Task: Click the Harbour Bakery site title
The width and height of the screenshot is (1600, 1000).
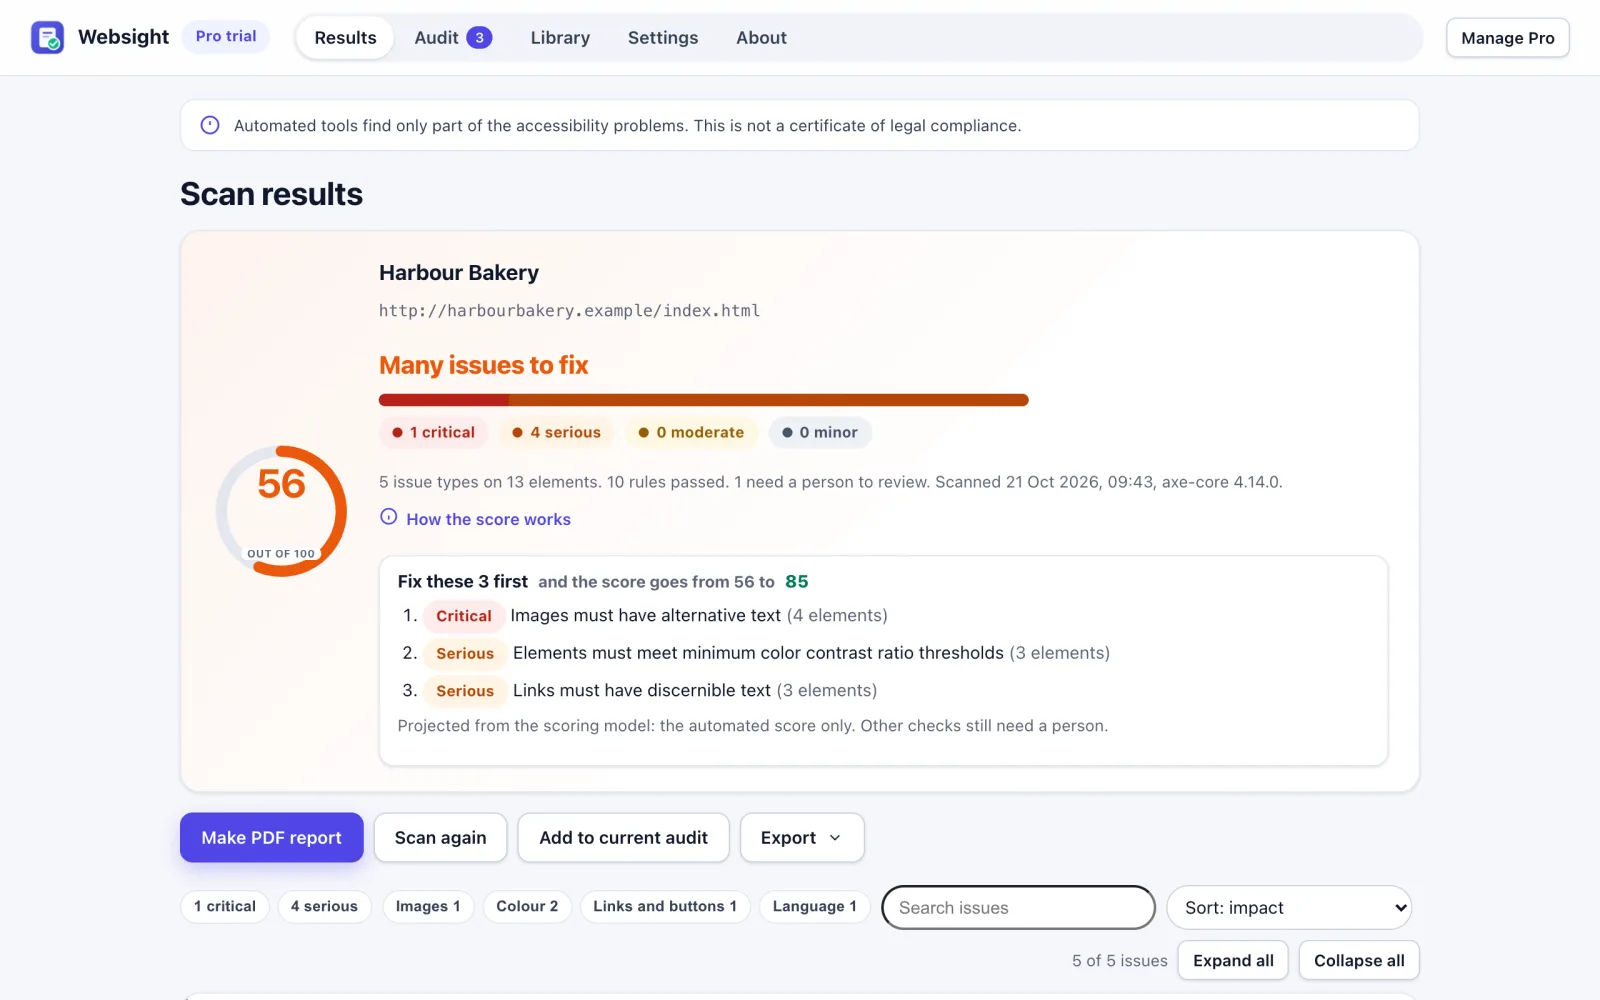Action: tap(459, 272)
